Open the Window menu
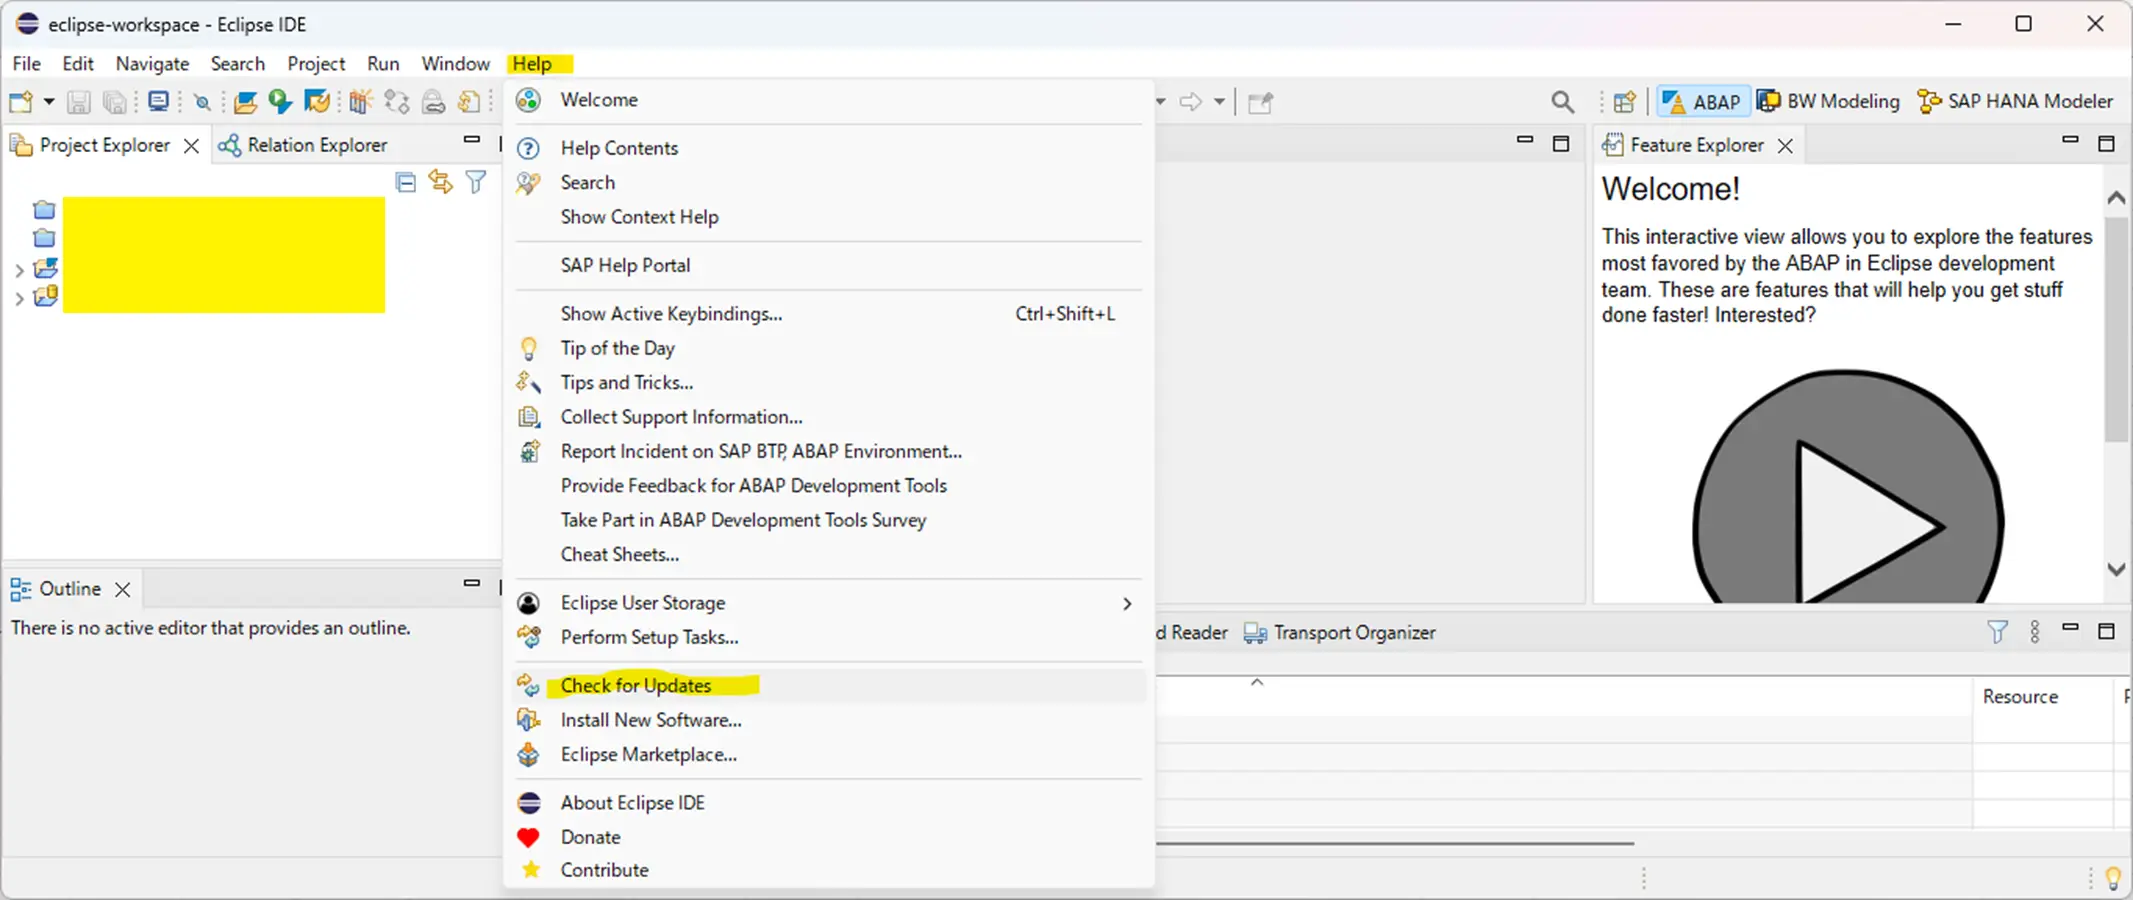This screenshot has width=2133, height=900. click(x=455, y=64)
